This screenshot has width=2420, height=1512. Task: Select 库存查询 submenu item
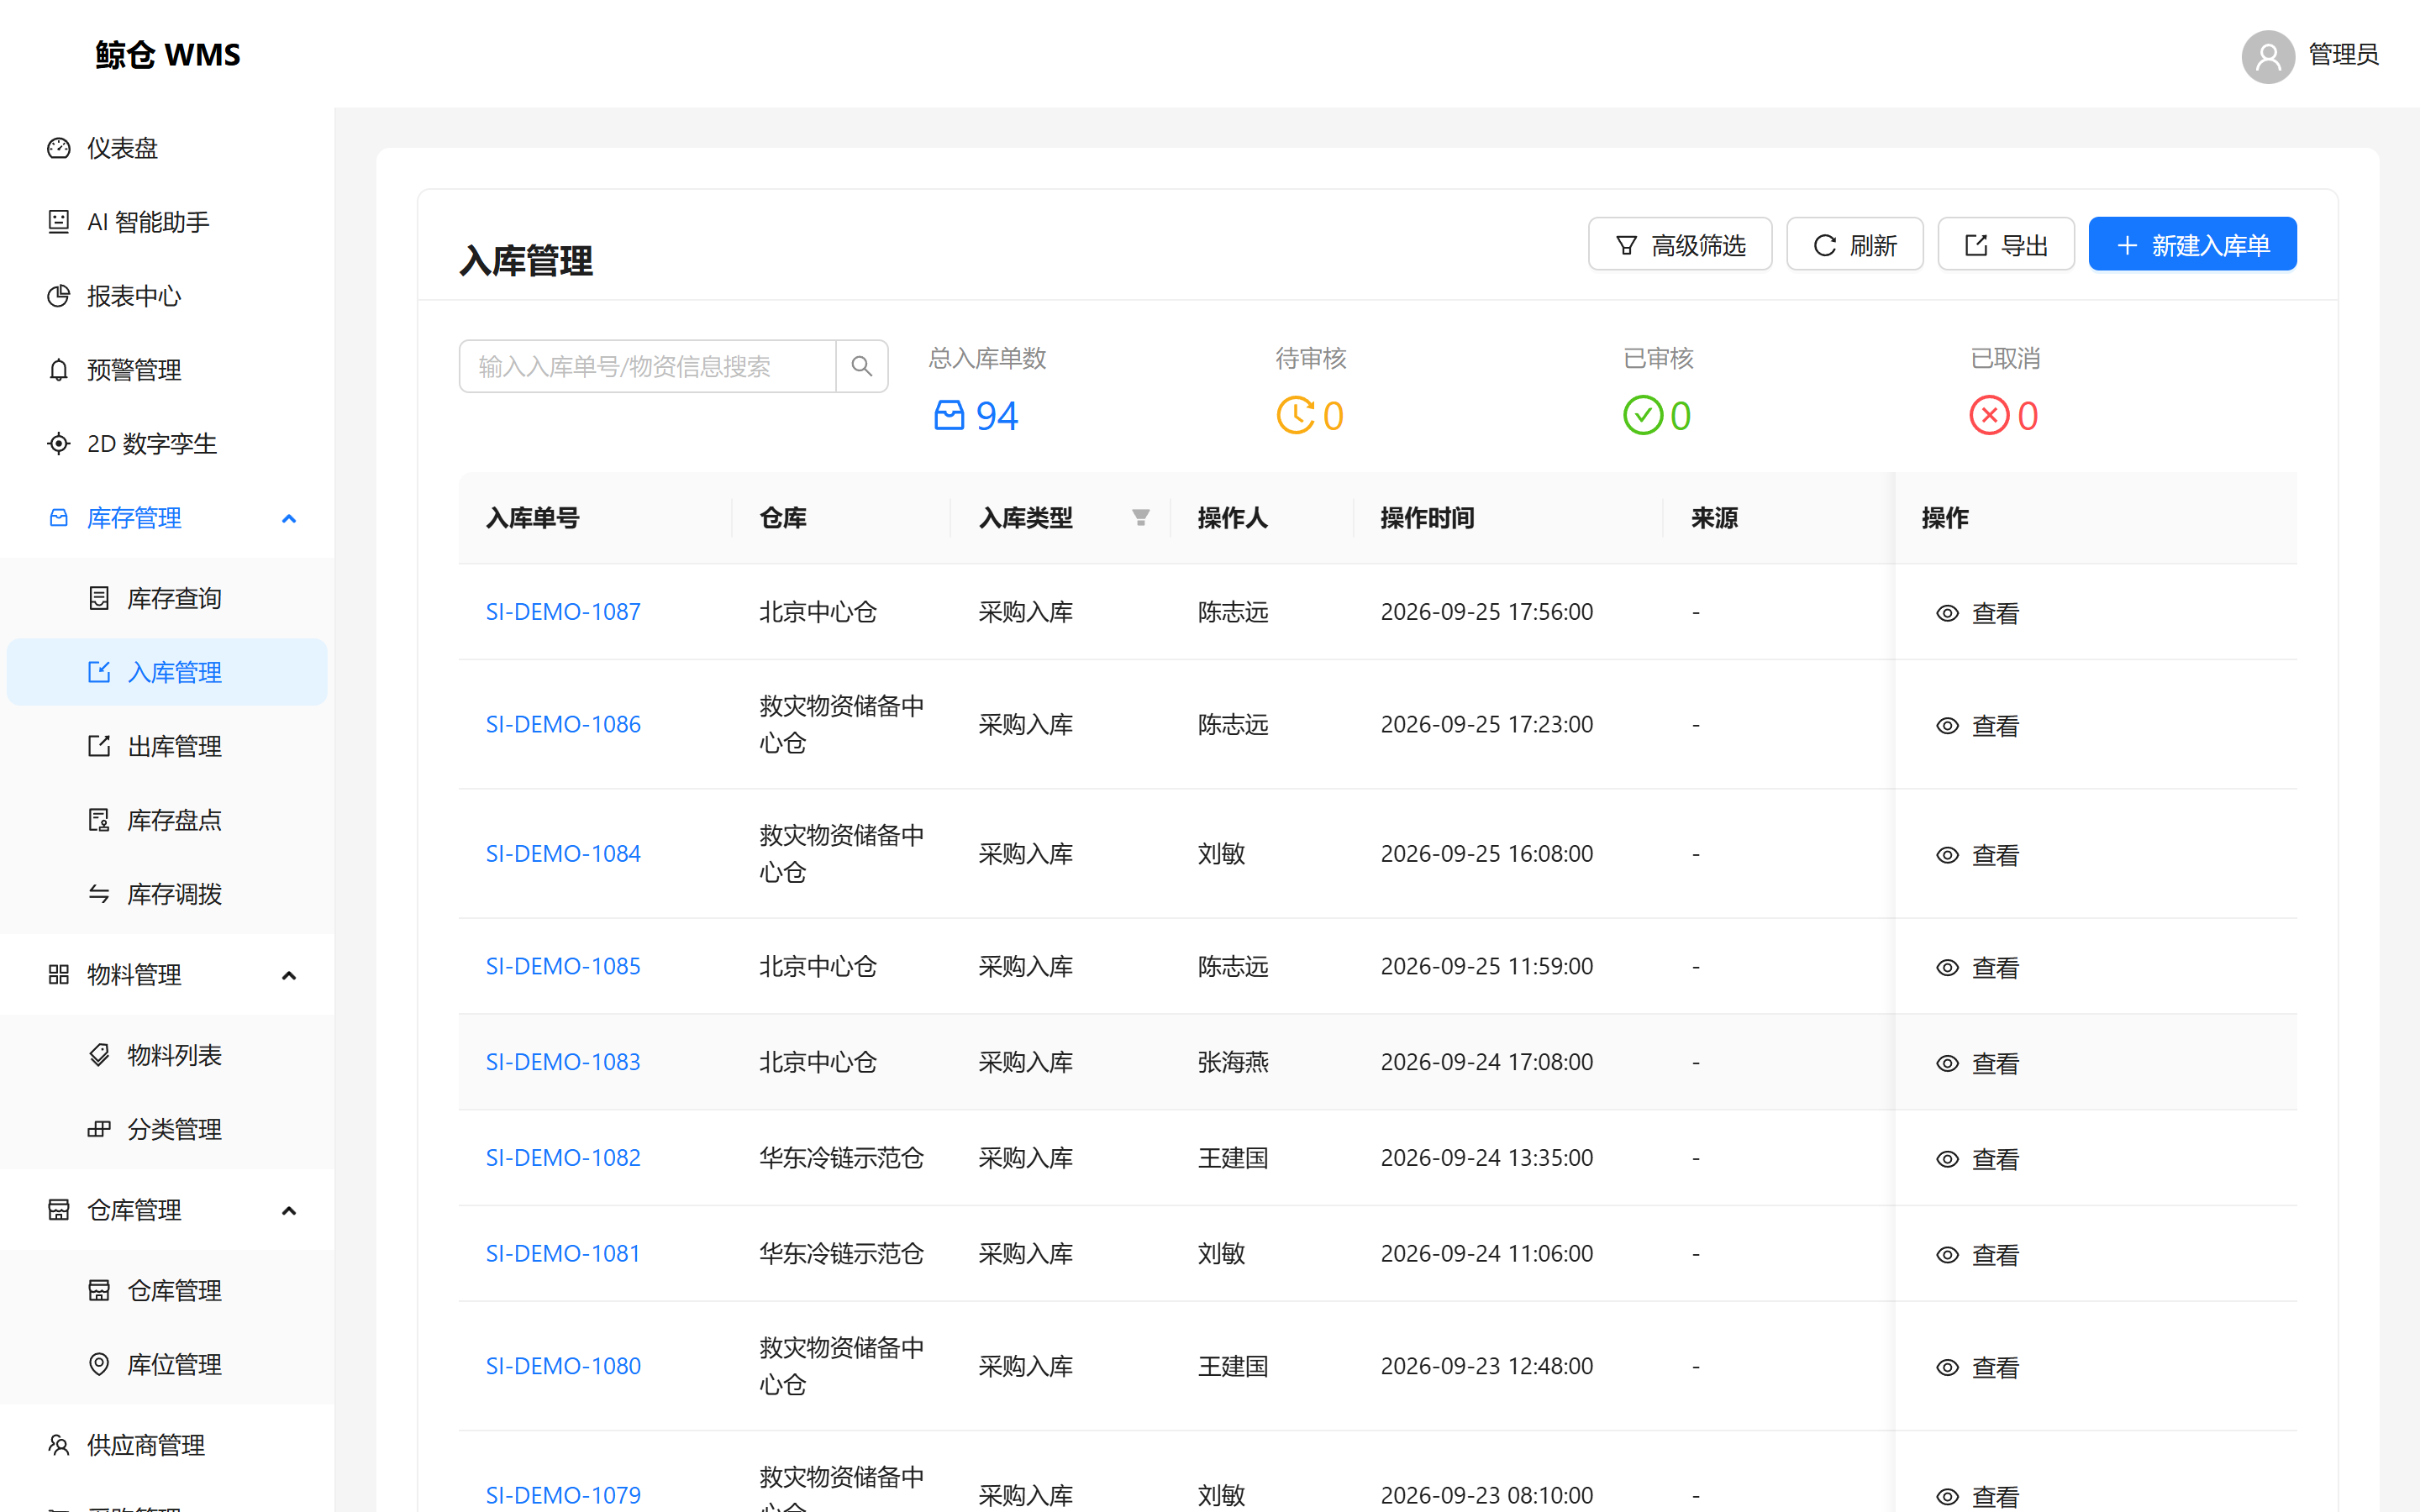pos(167,598)
